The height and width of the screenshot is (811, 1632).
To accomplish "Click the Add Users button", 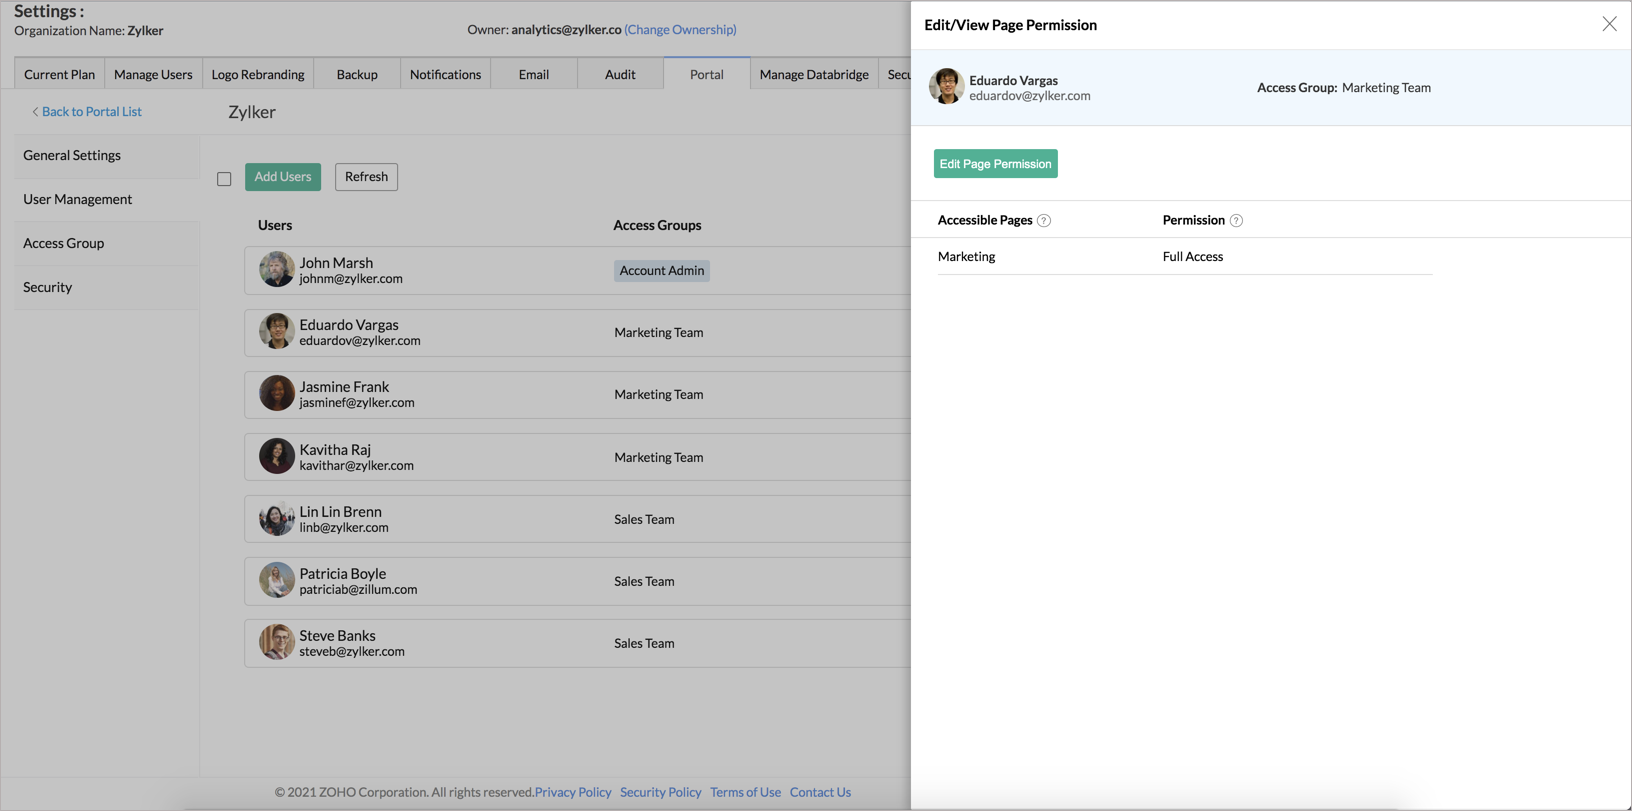I will click(283, 177).
